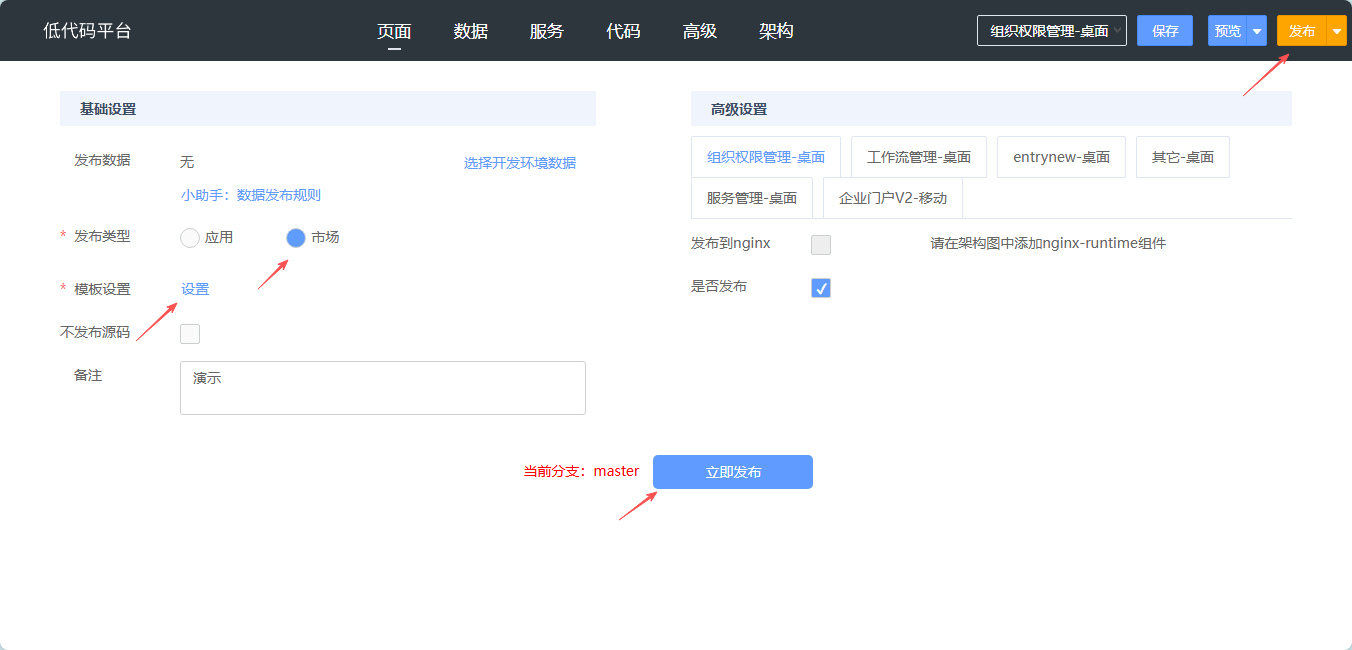Check the 发布到nginx checkbox
Screen dimensions: 1352x650
[821, 245]
